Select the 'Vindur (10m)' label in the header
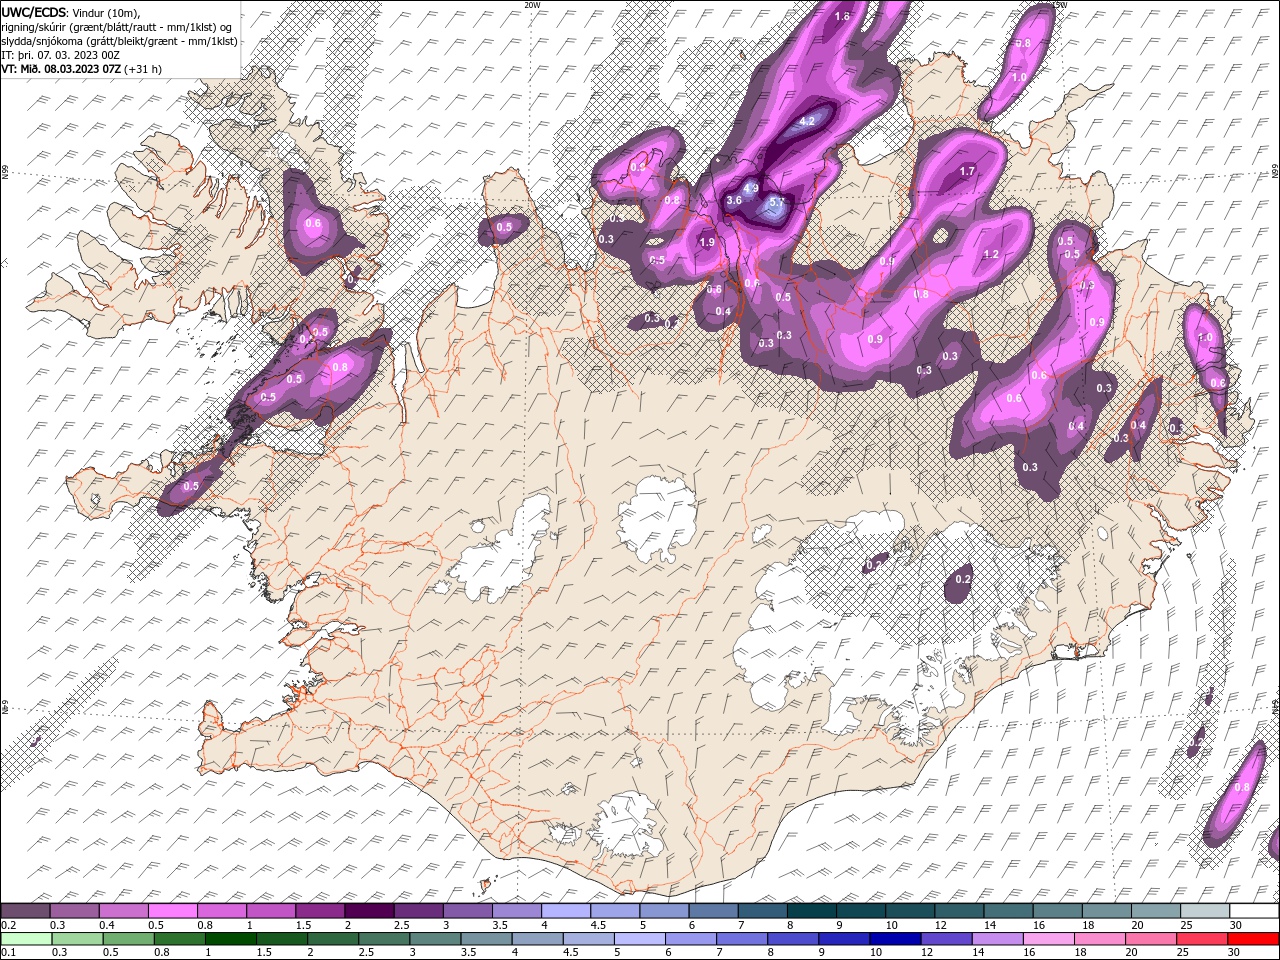This screenshot has height=960, width=1280. [104, 11]
